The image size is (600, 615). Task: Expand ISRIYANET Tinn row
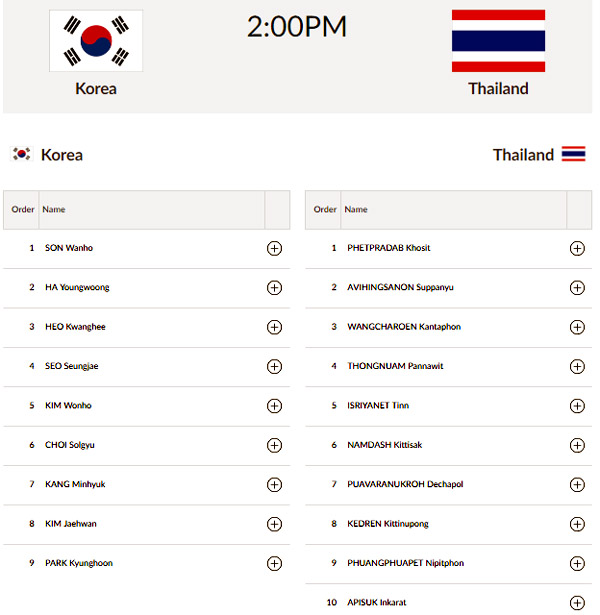coord(577,406)
